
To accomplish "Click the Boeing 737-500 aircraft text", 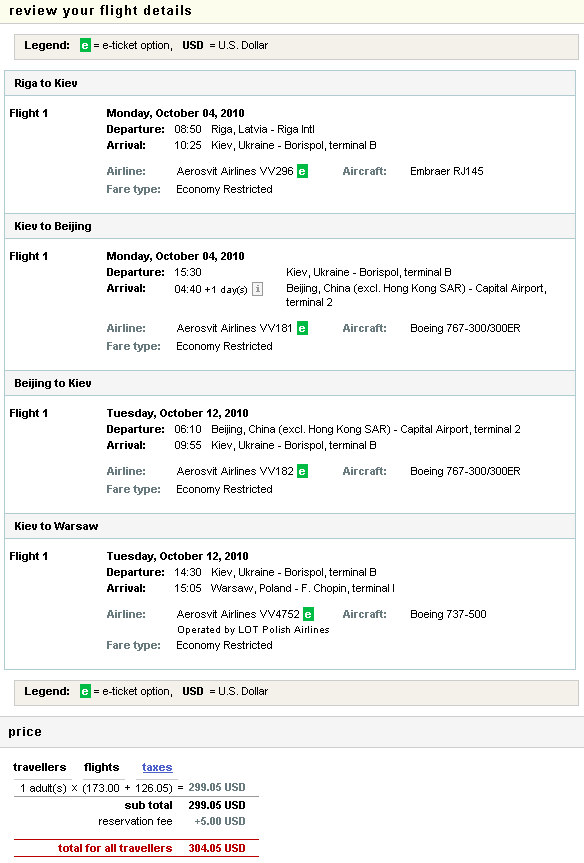I will click(x=448, y=614).
